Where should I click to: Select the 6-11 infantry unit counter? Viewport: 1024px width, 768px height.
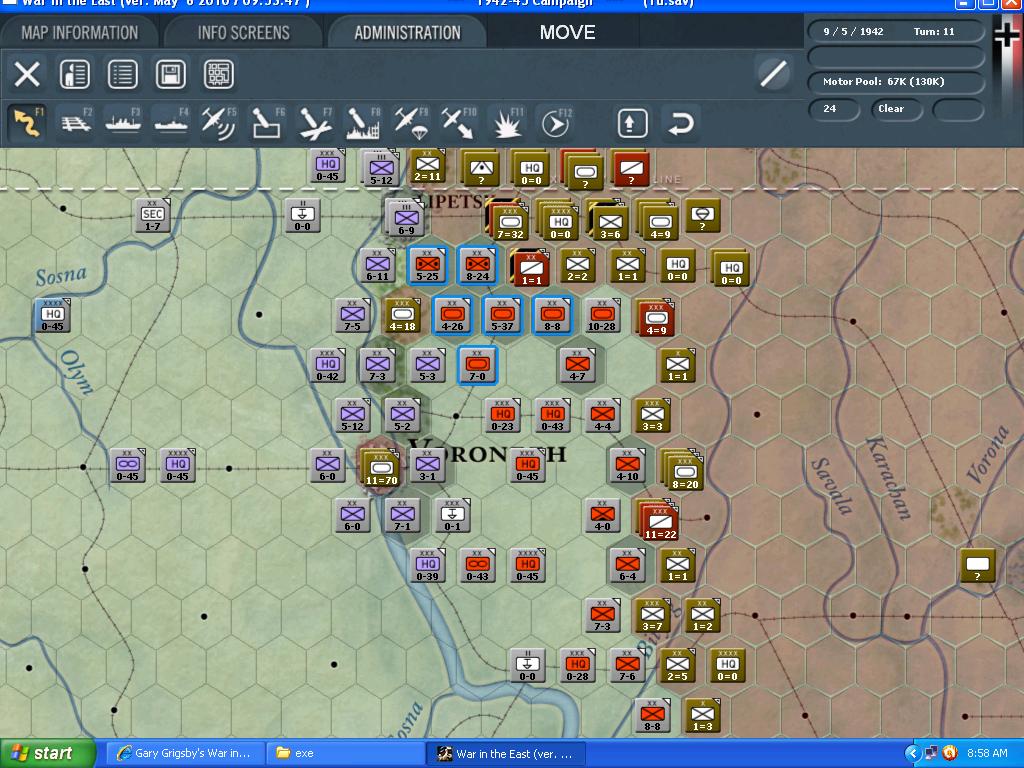tap(377, 266)
